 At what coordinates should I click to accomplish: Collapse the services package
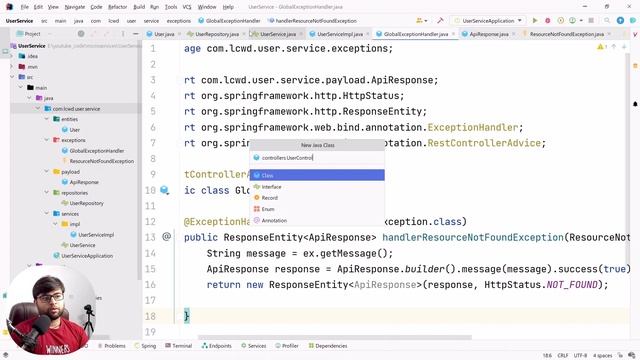click(x=46, y=213)
